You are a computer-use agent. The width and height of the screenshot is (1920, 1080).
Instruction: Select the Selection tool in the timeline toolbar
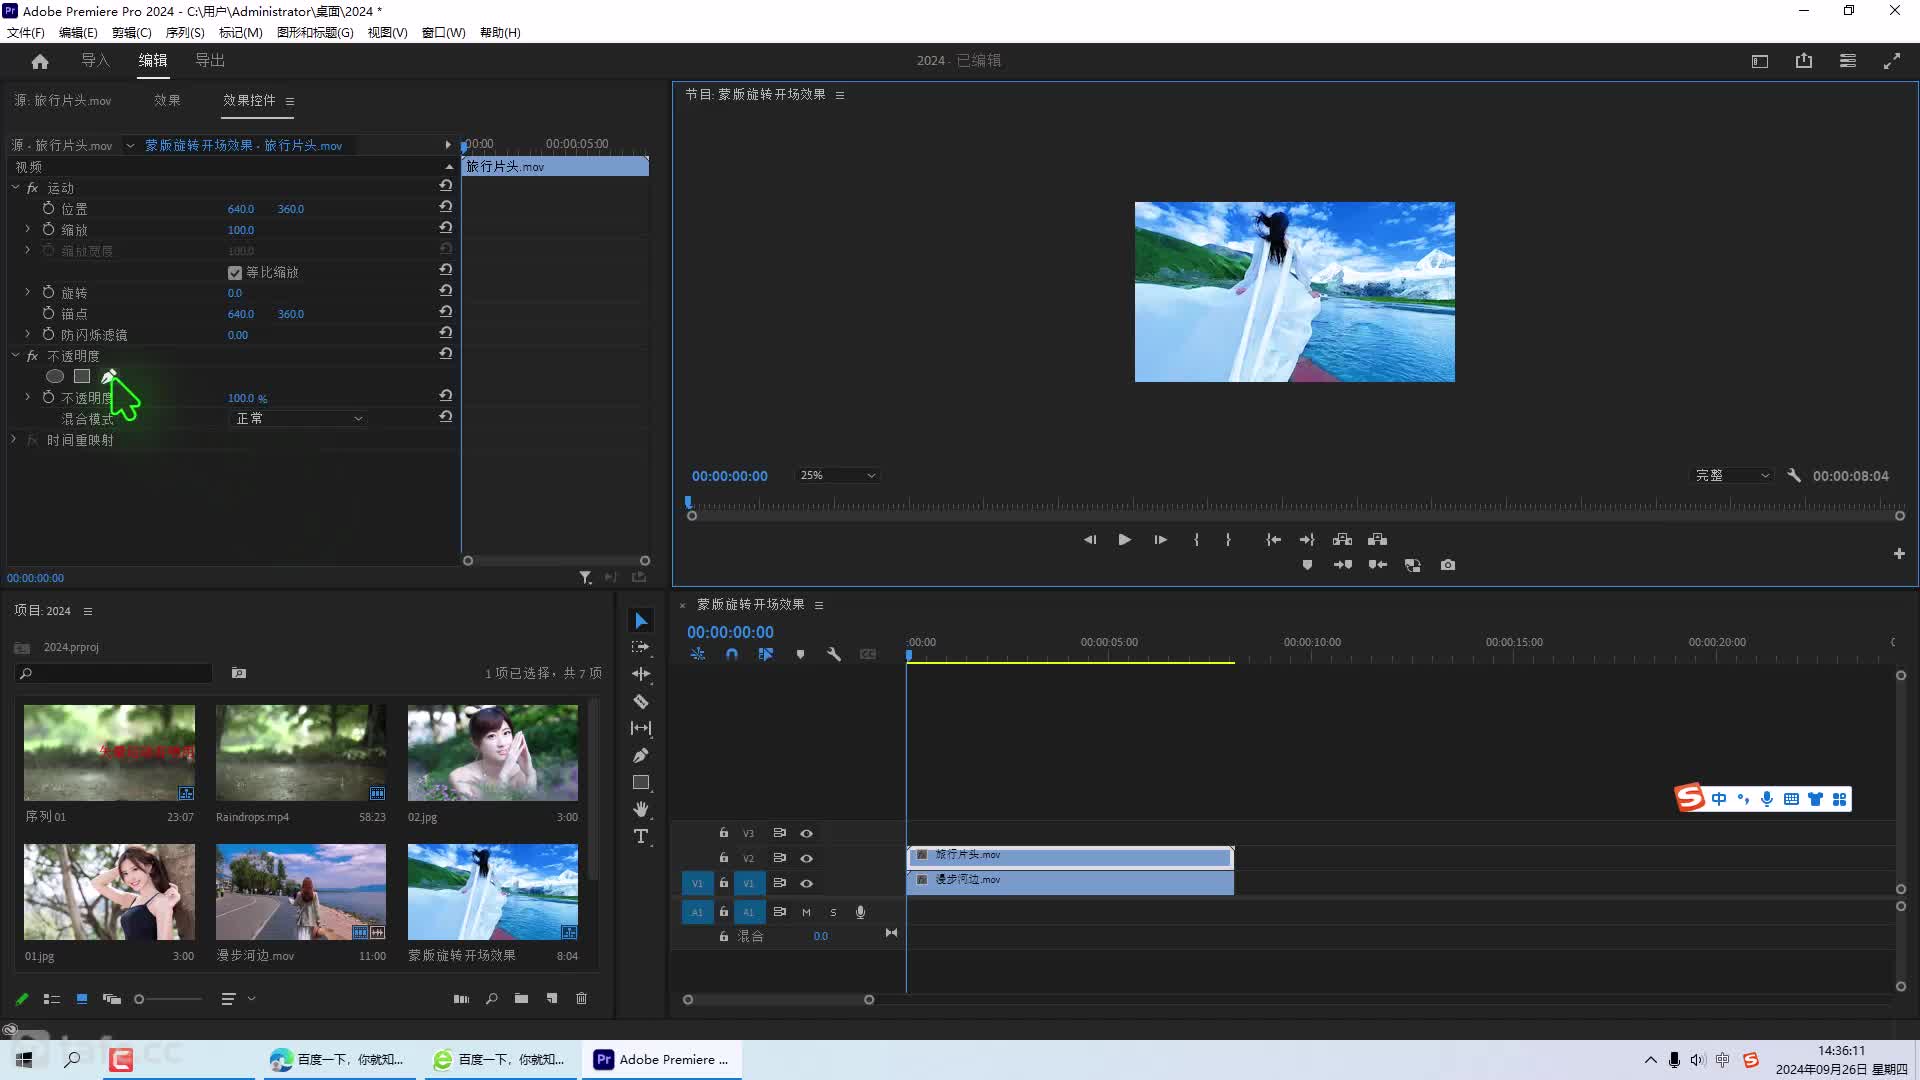641,621
